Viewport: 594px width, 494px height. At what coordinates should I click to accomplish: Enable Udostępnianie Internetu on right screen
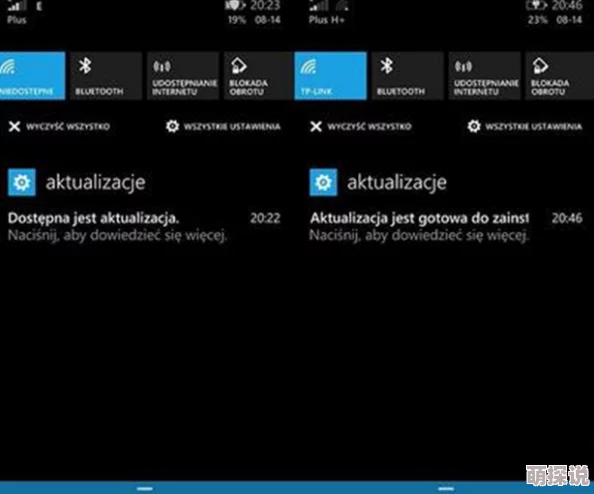(485, 76)
